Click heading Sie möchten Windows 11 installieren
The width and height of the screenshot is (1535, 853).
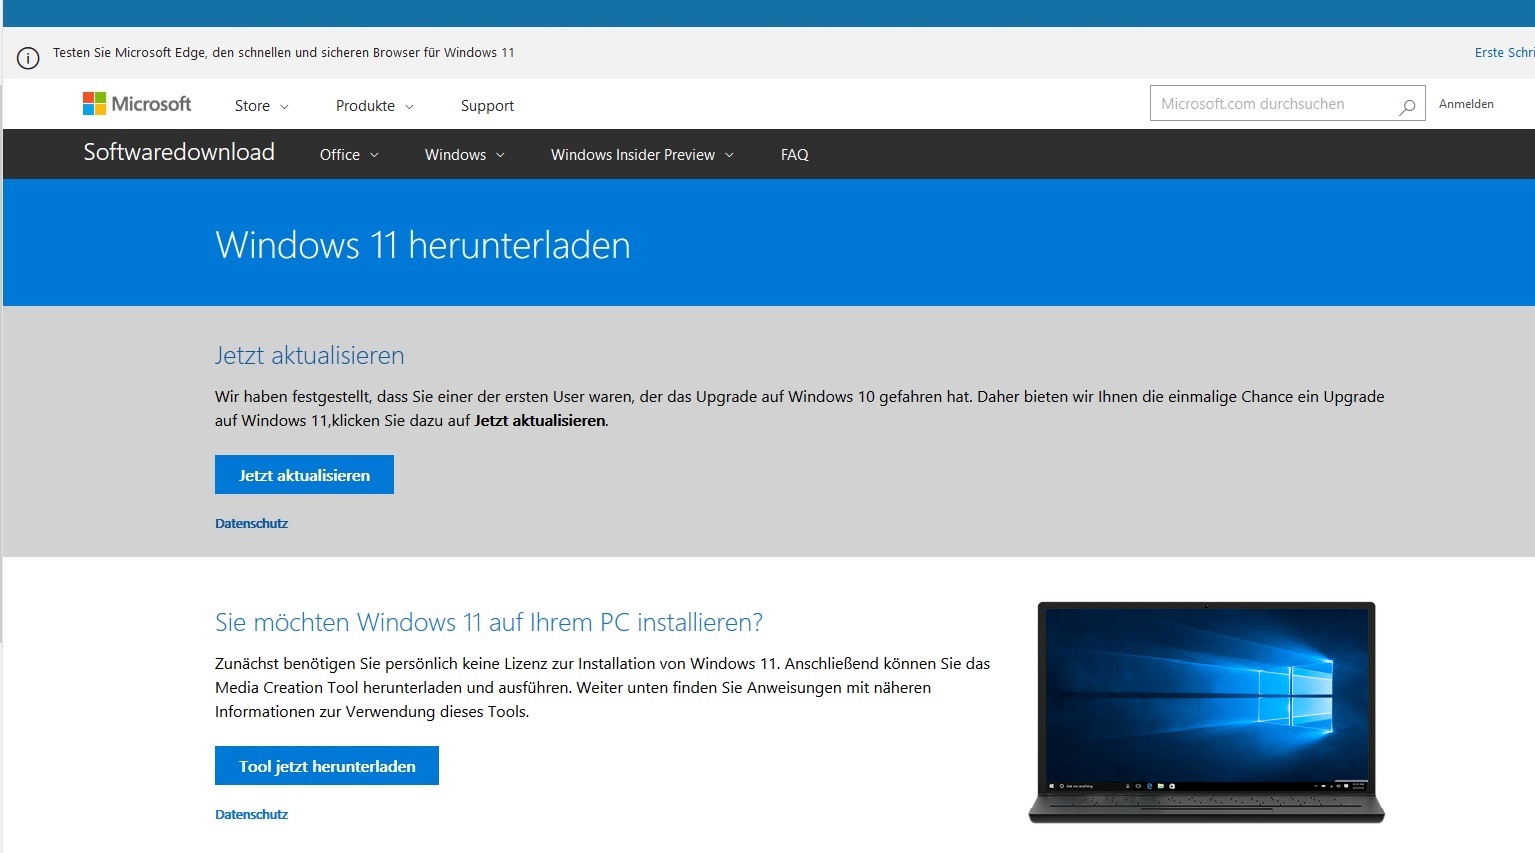(x=489, y=622)
